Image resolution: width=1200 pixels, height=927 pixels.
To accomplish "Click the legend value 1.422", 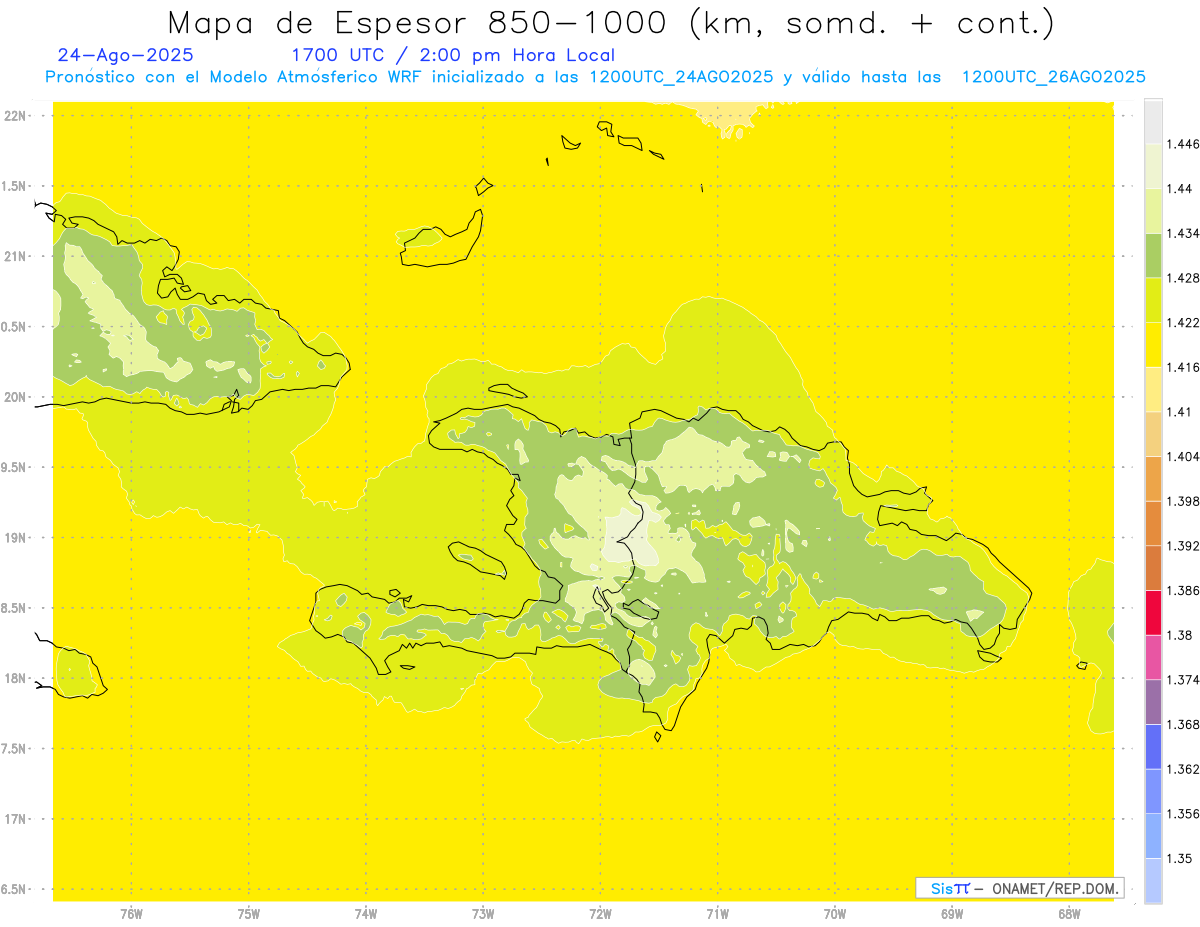I will pos(1183,323).
